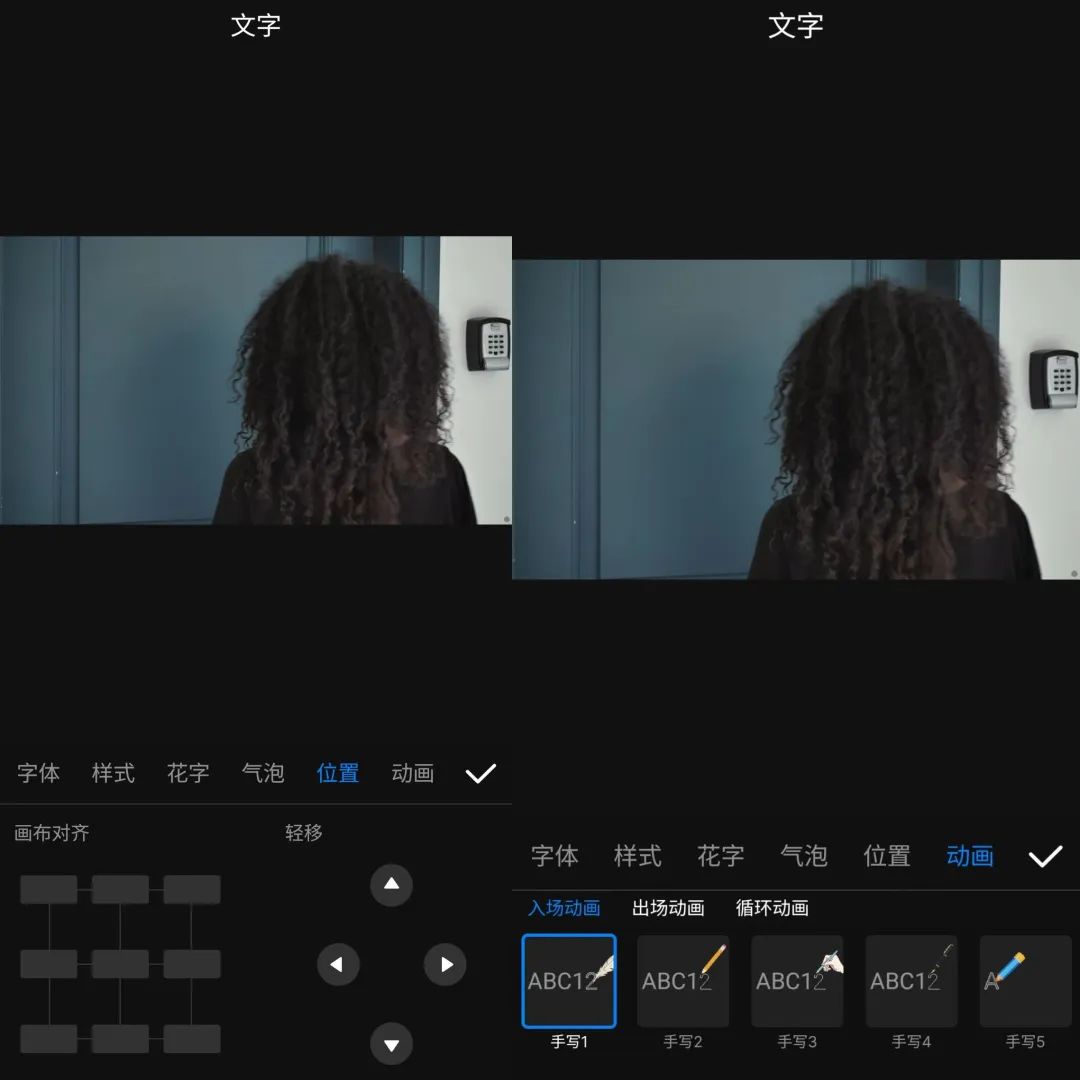The width and height of the screenshot is (1080, 1080).
Task: Select the 手写1 animation preset
Action: [x=569, y=981]
